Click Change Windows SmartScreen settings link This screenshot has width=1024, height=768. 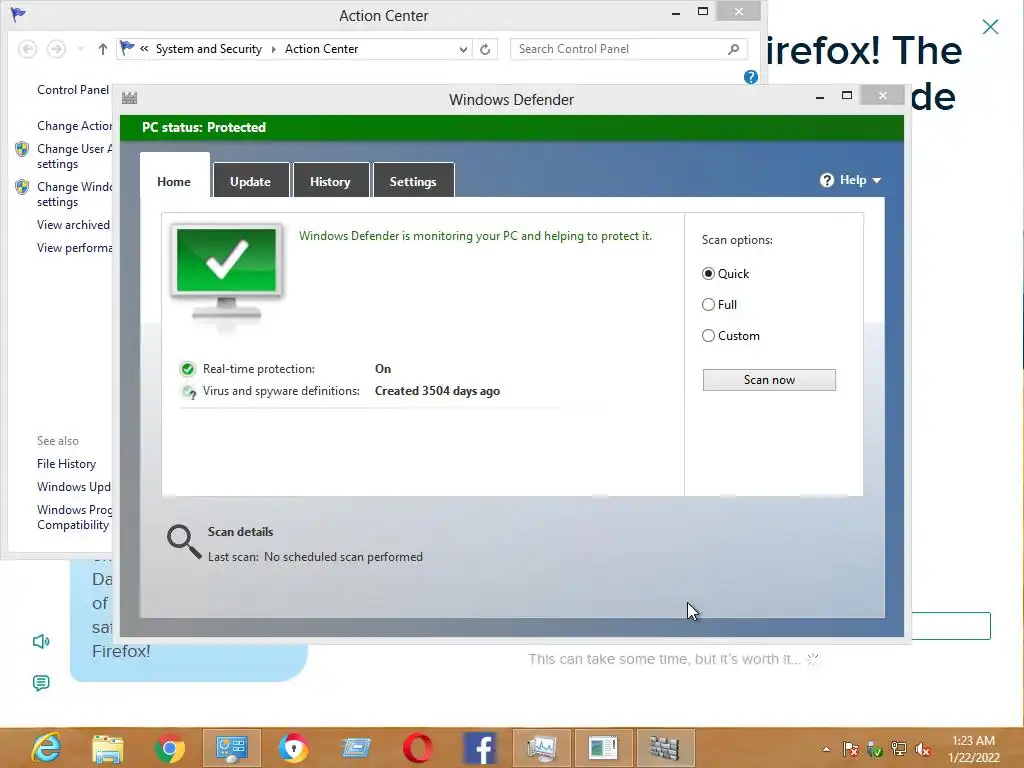tap(74, 195)
